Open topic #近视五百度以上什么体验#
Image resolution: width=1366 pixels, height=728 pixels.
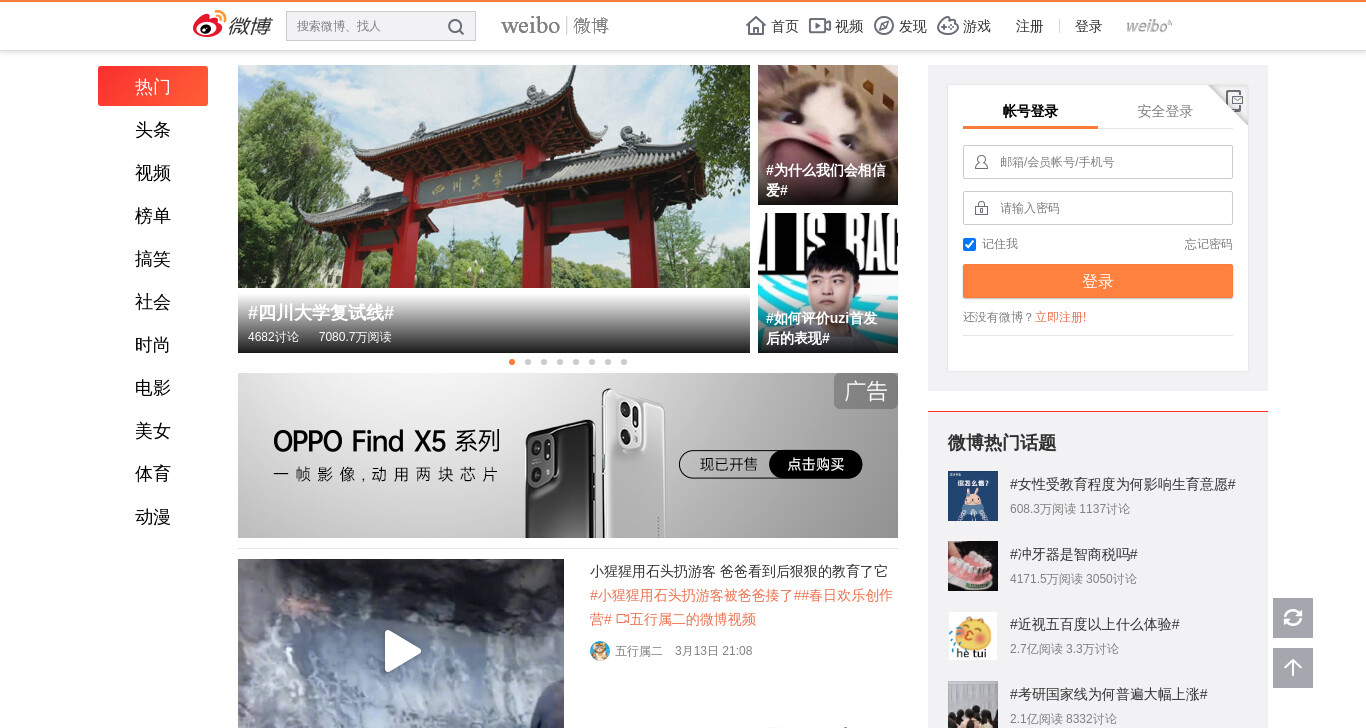(1094, 624)
